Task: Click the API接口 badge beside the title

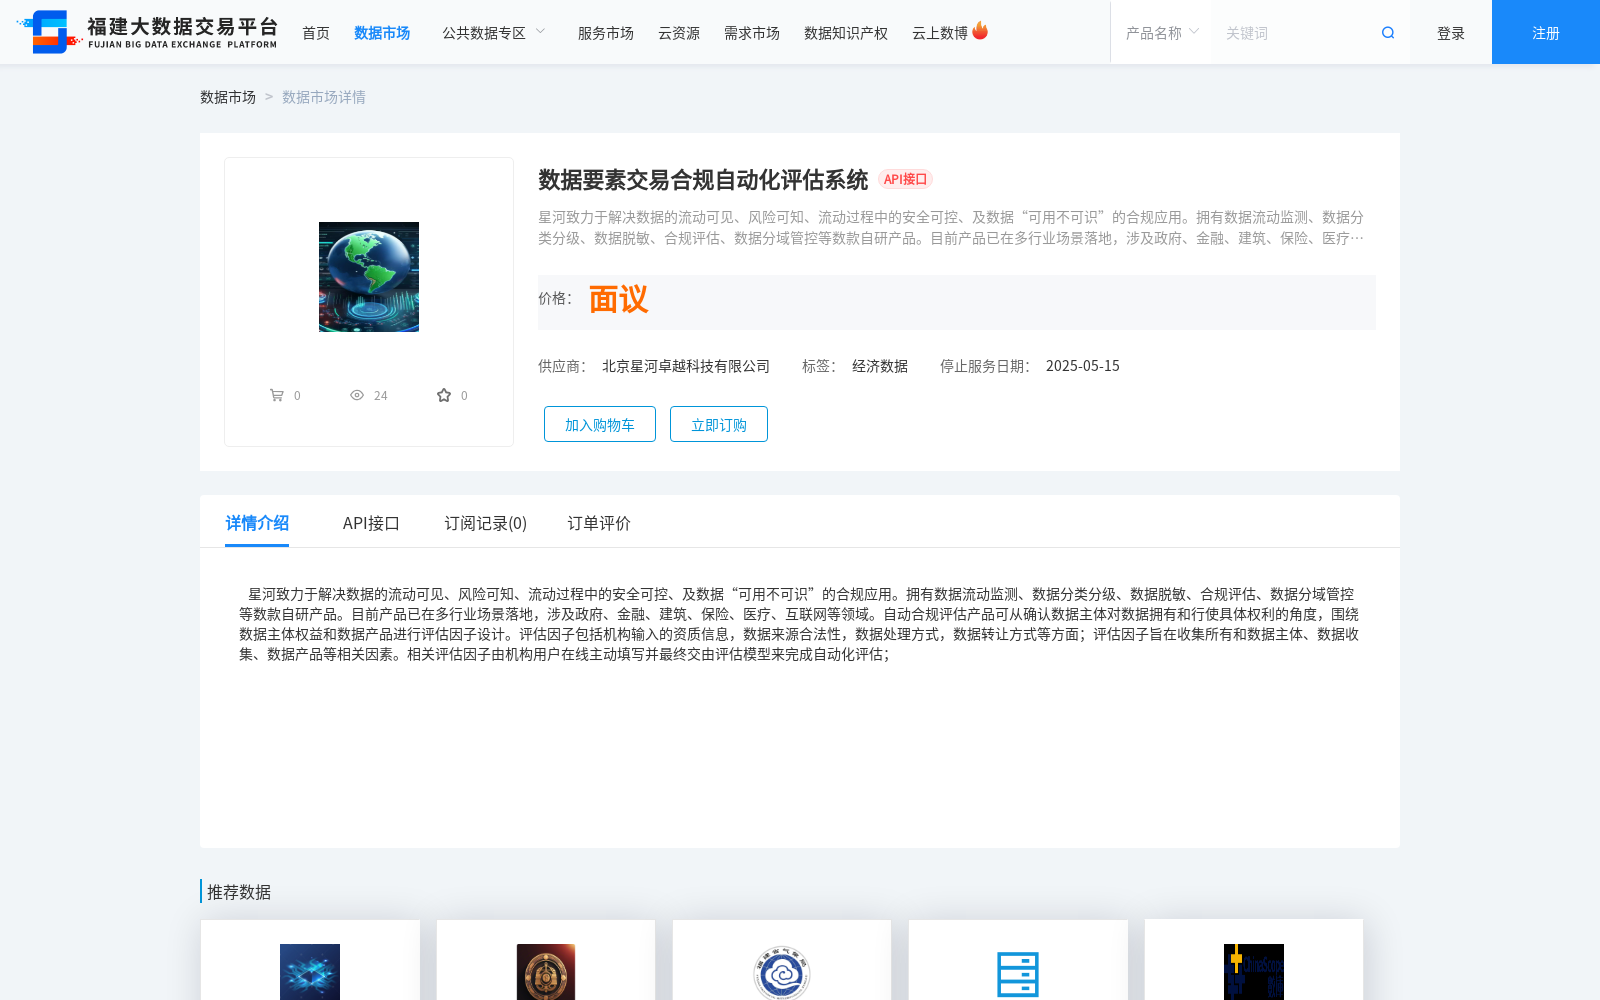Action: pos(905,179)
